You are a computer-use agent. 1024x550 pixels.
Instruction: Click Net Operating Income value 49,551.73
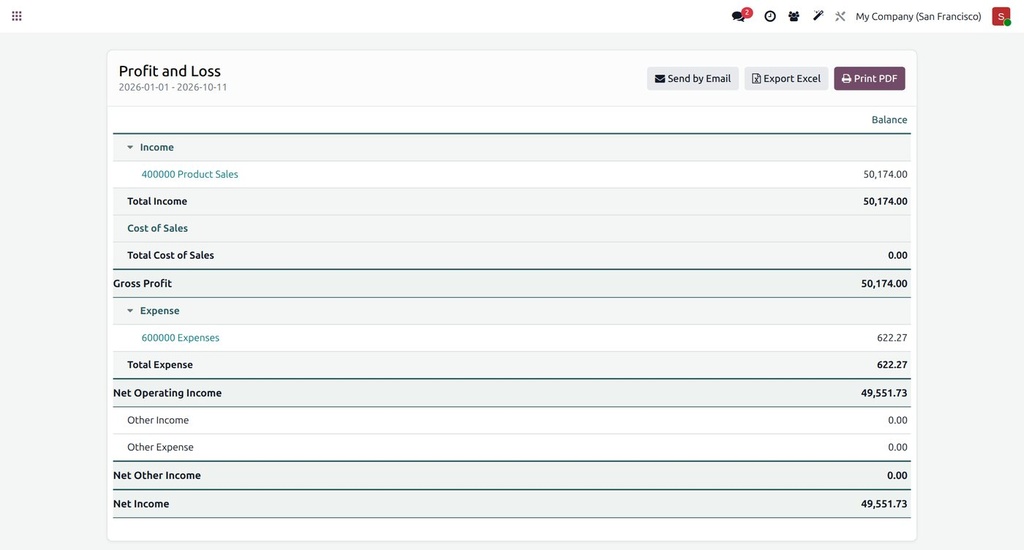tap(884, 393)
